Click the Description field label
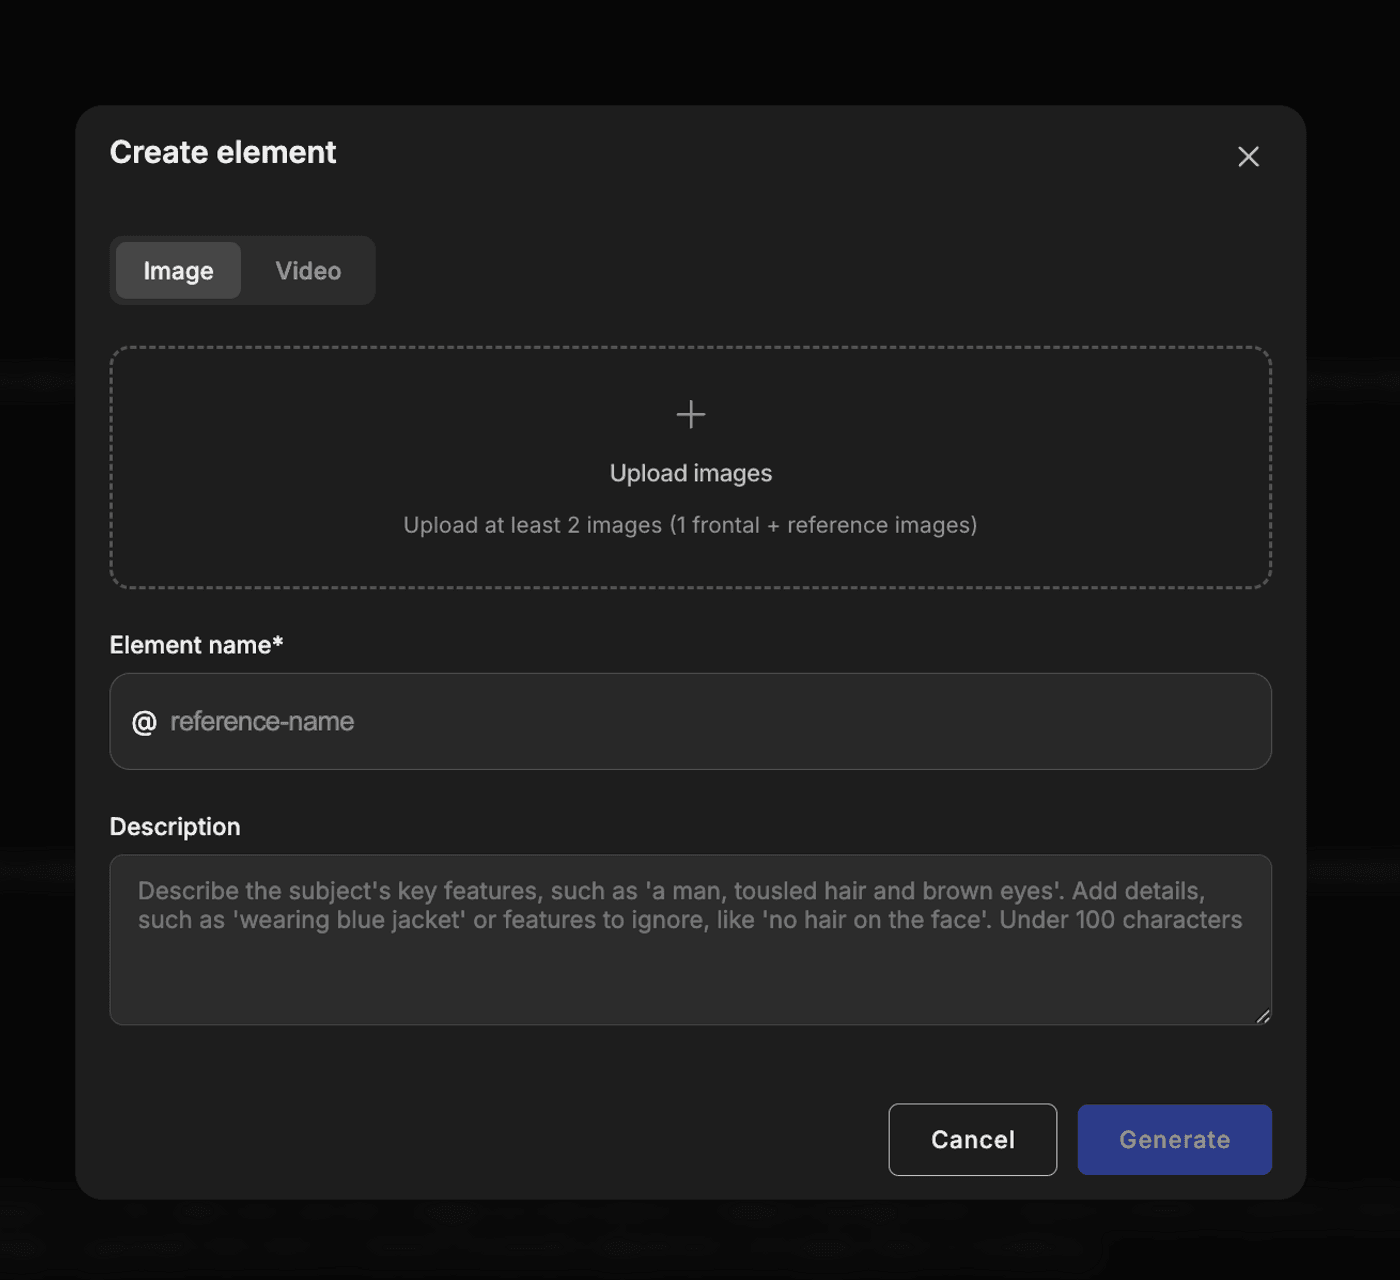Viewport: 1400px width, 1280px height. (x=175, y=827)
